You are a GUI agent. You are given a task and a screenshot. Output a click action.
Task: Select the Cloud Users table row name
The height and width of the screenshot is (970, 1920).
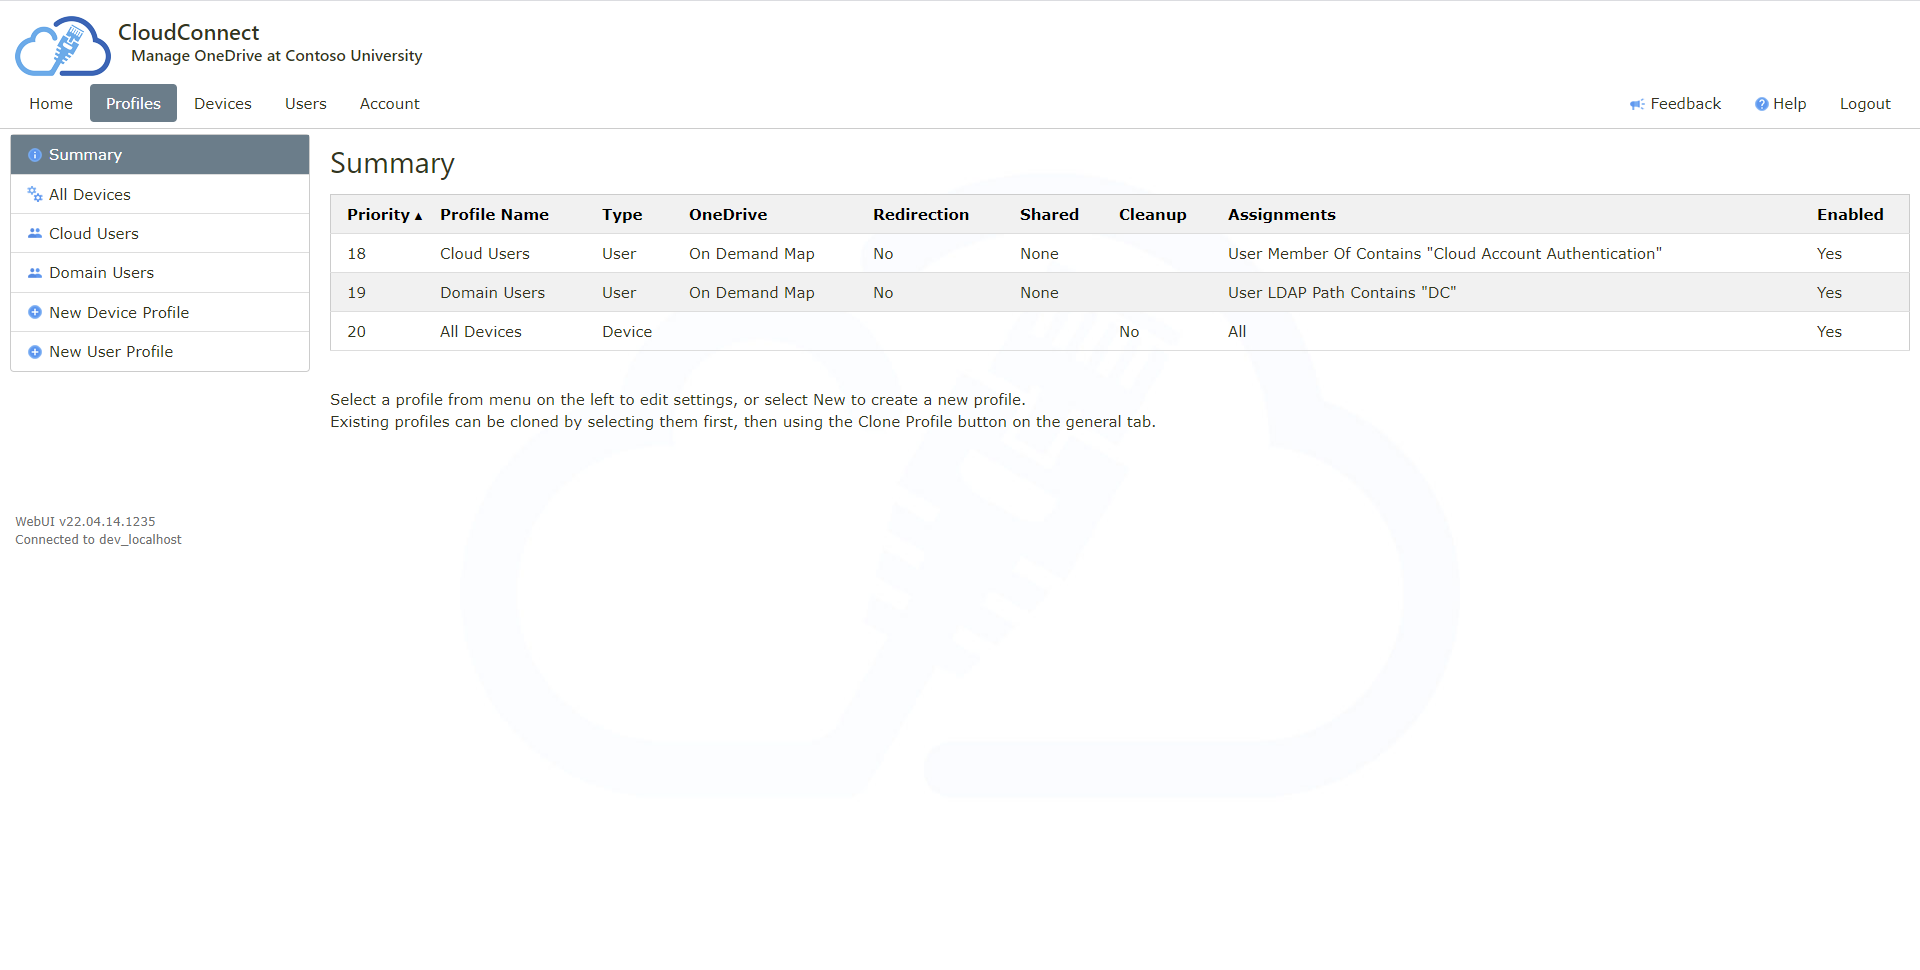(x=484, y=254)
